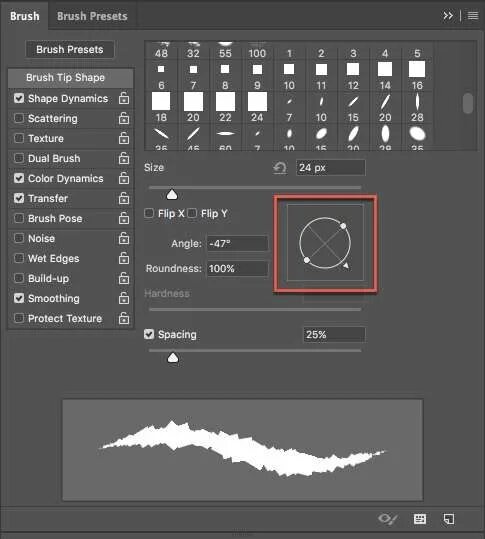
Task: Enable the Texture checkbox
Action: (19, 138)
